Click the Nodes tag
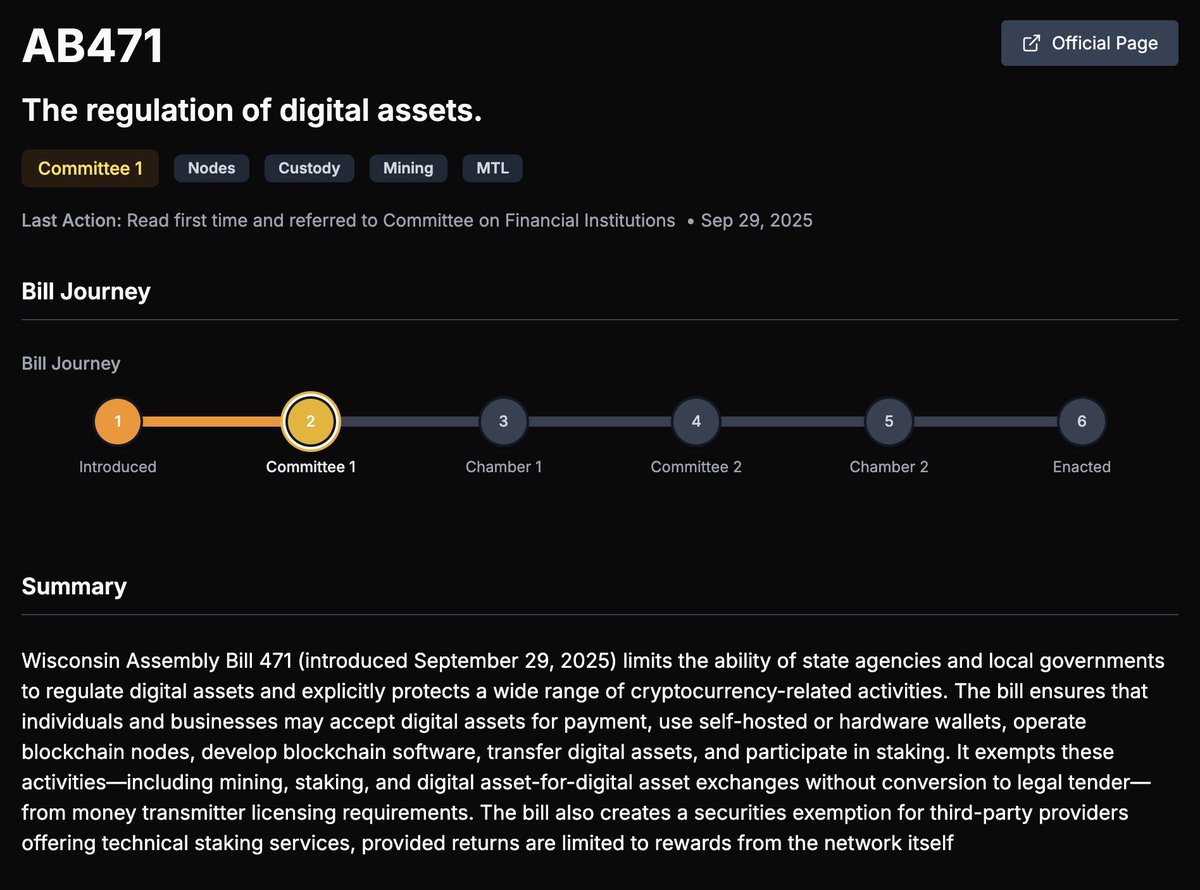Image resolution: width=1200 pixels, height=890 pixels. 212,168
